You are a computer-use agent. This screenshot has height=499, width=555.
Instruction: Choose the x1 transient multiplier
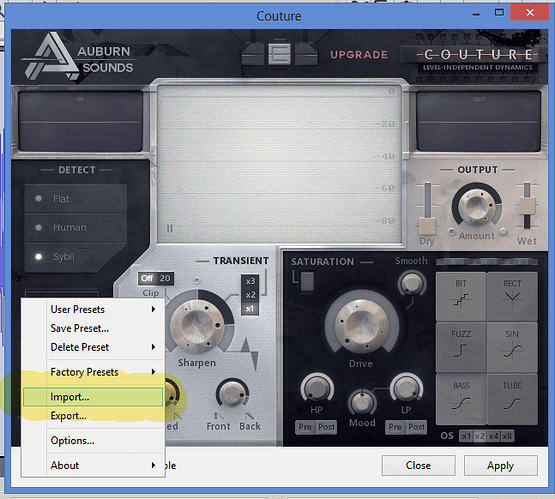coord(250,308)
